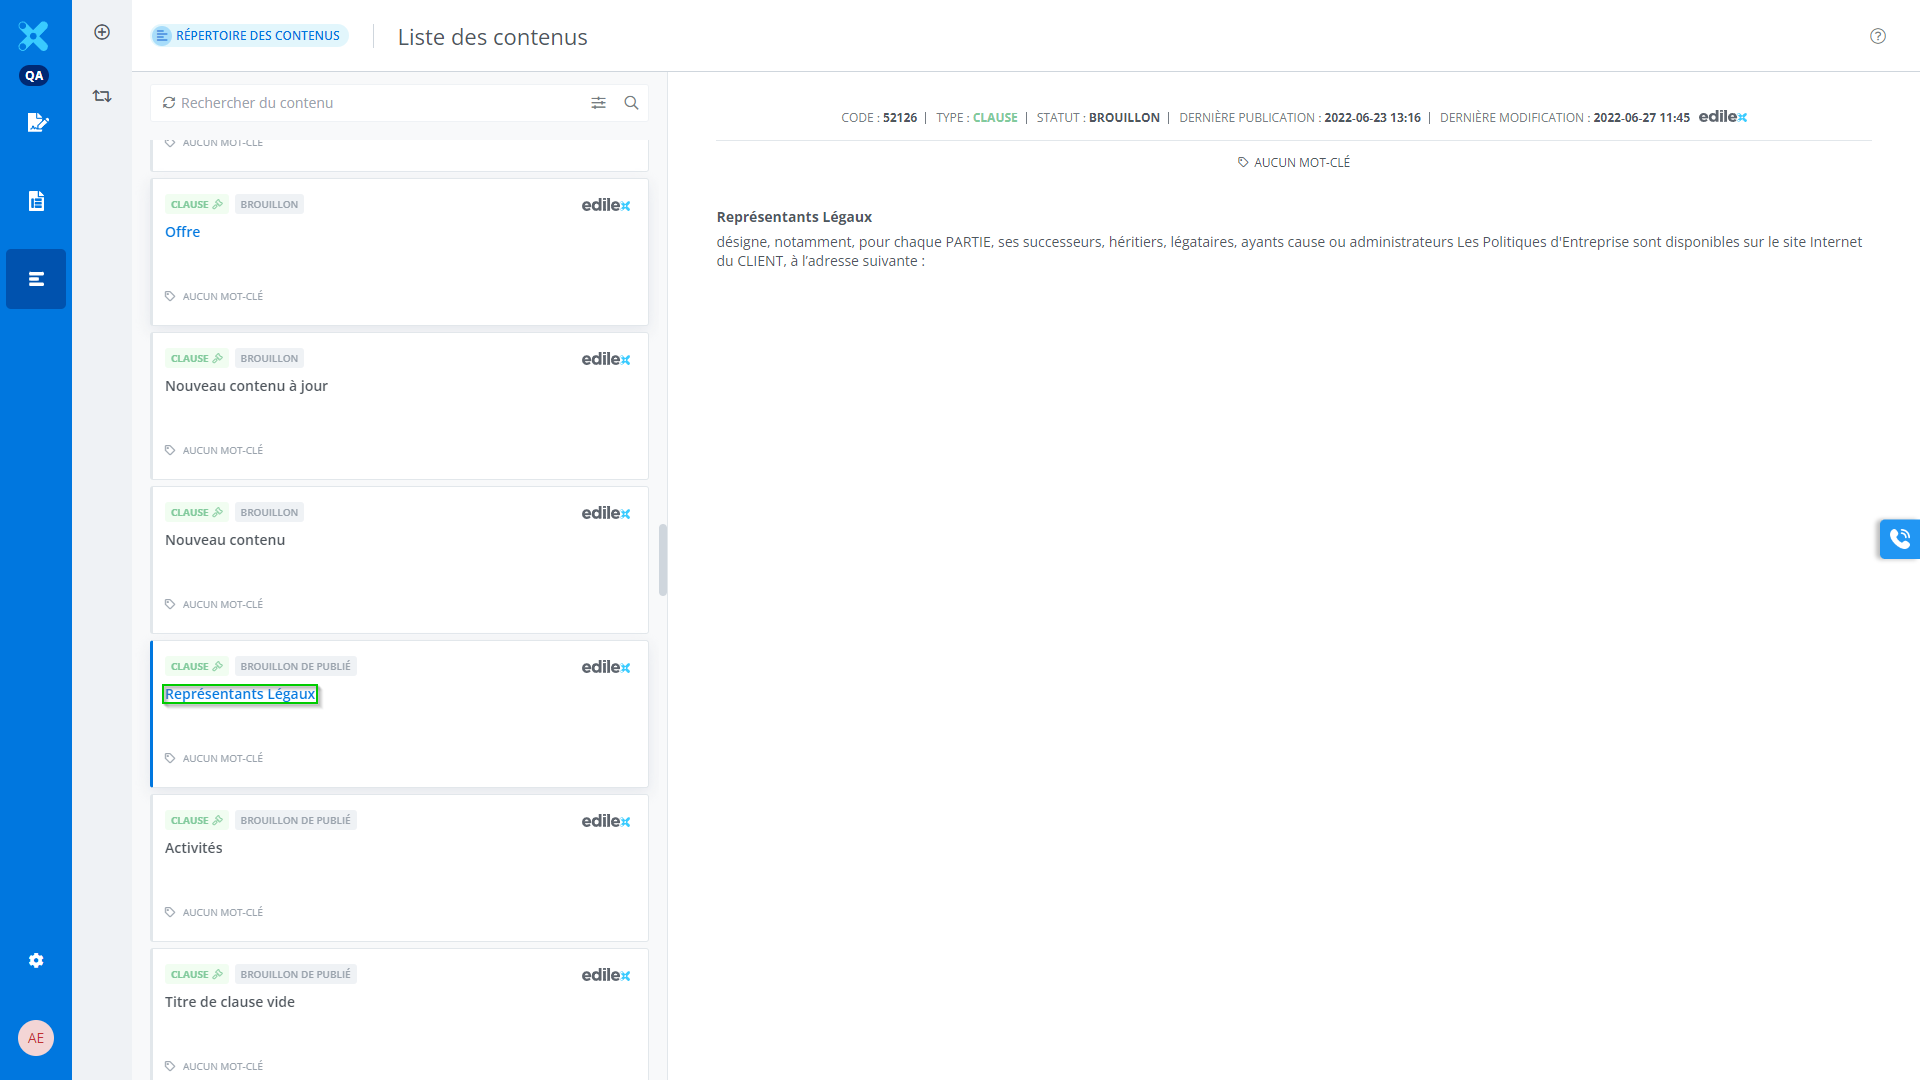Open the Activités clause card
Image resolution: width=1920 pixels, height=1080 pixels.
click(x=194, y=848)
